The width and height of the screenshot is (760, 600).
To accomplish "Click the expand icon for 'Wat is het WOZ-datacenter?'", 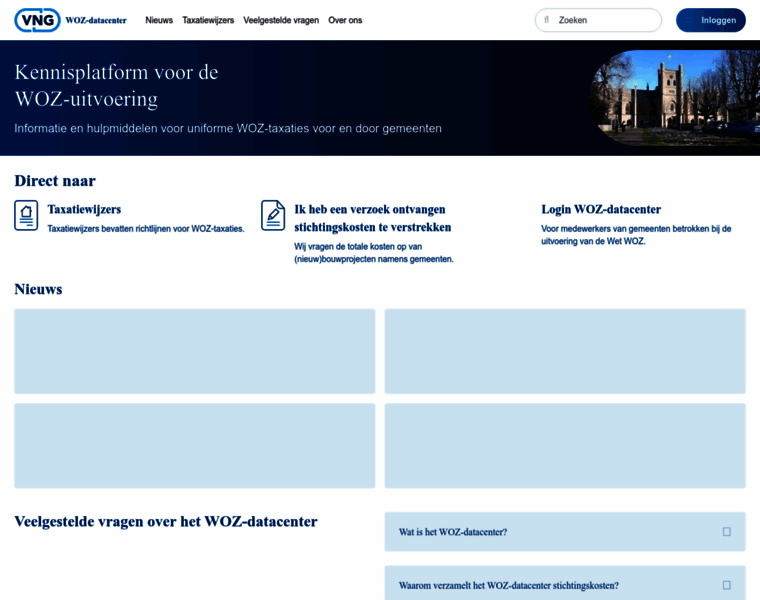I will [x=727, y=532].
